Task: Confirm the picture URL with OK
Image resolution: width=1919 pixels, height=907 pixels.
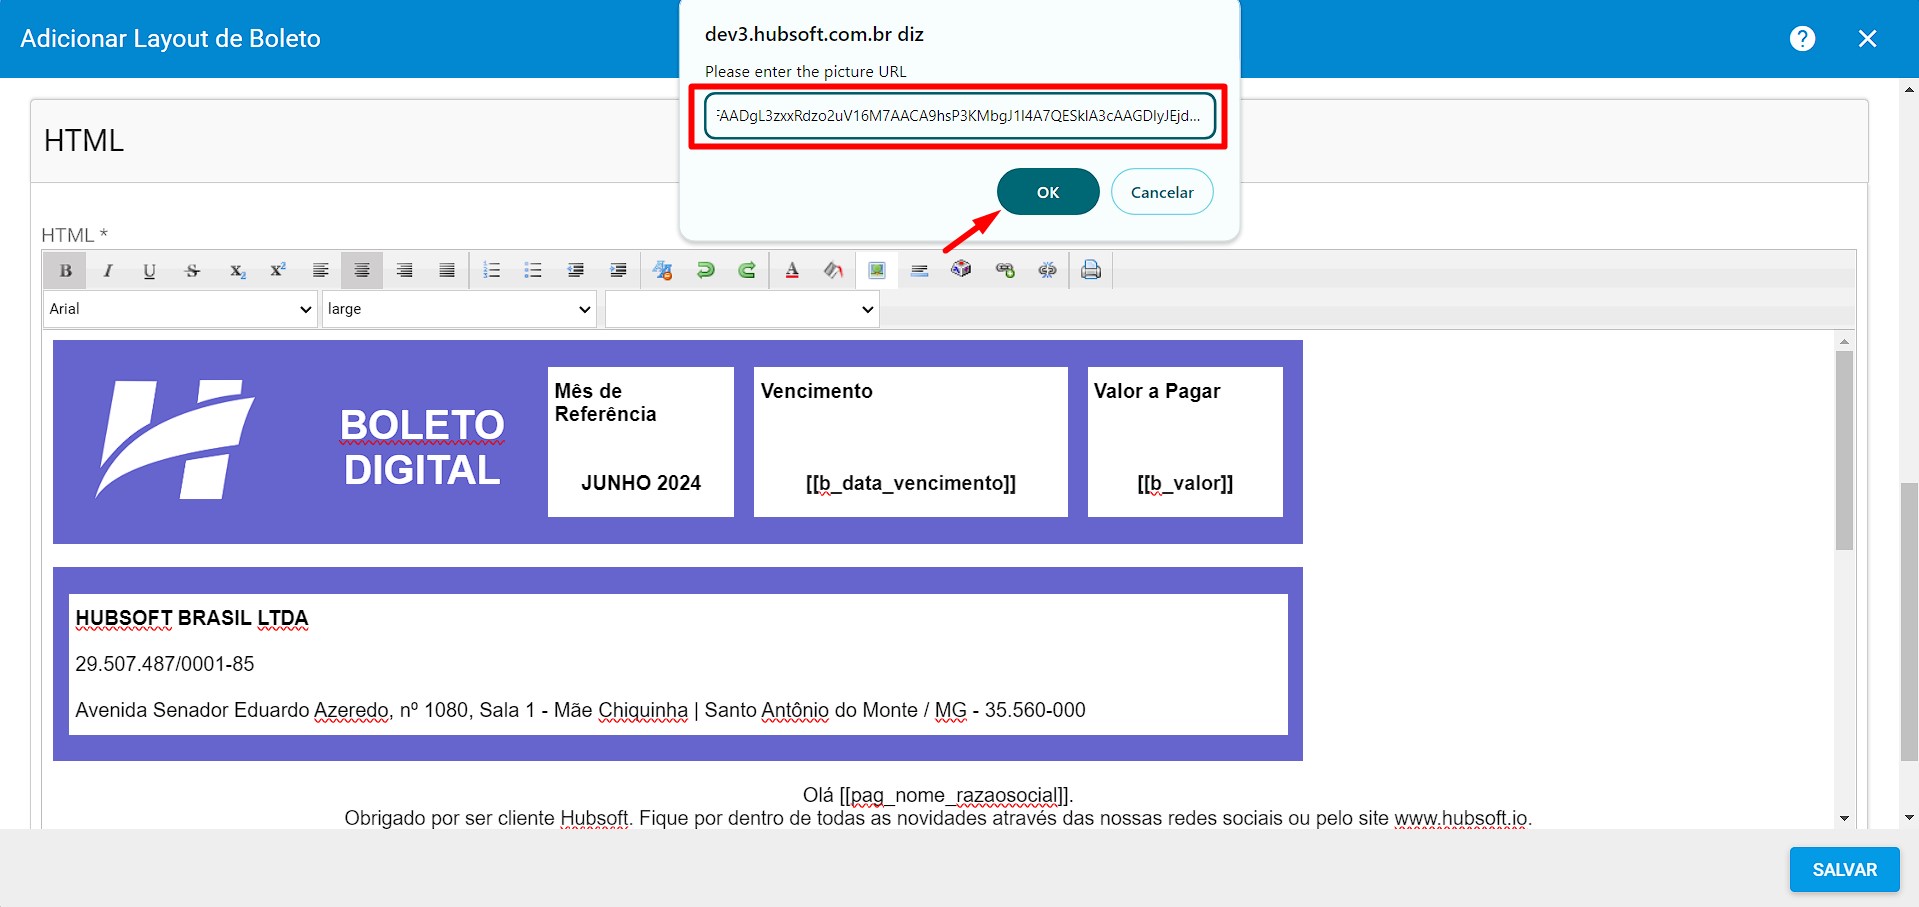Action: click(x=1048, y=192)
